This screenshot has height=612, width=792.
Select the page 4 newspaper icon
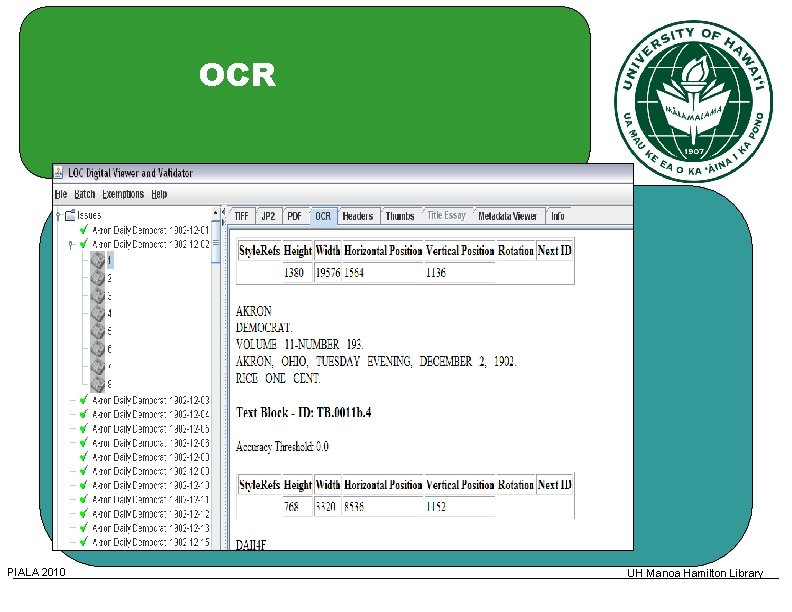(x=97, y=313)
